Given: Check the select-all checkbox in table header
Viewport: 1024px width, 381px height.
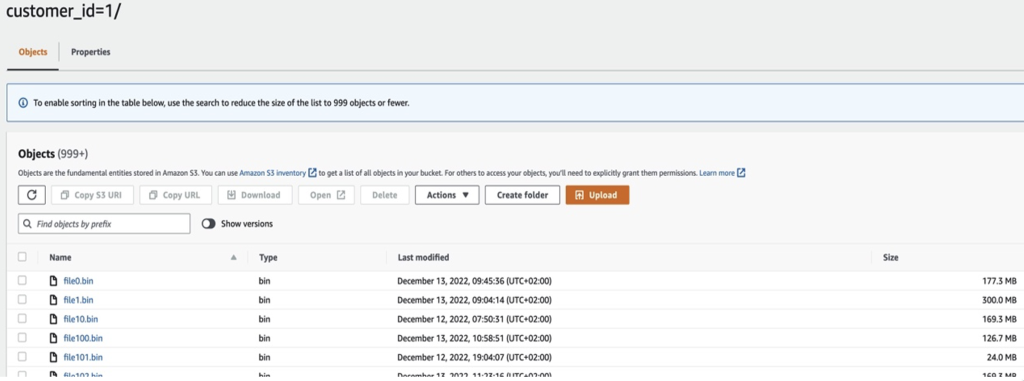Looking at the screenshot, I should pos(22,257).
